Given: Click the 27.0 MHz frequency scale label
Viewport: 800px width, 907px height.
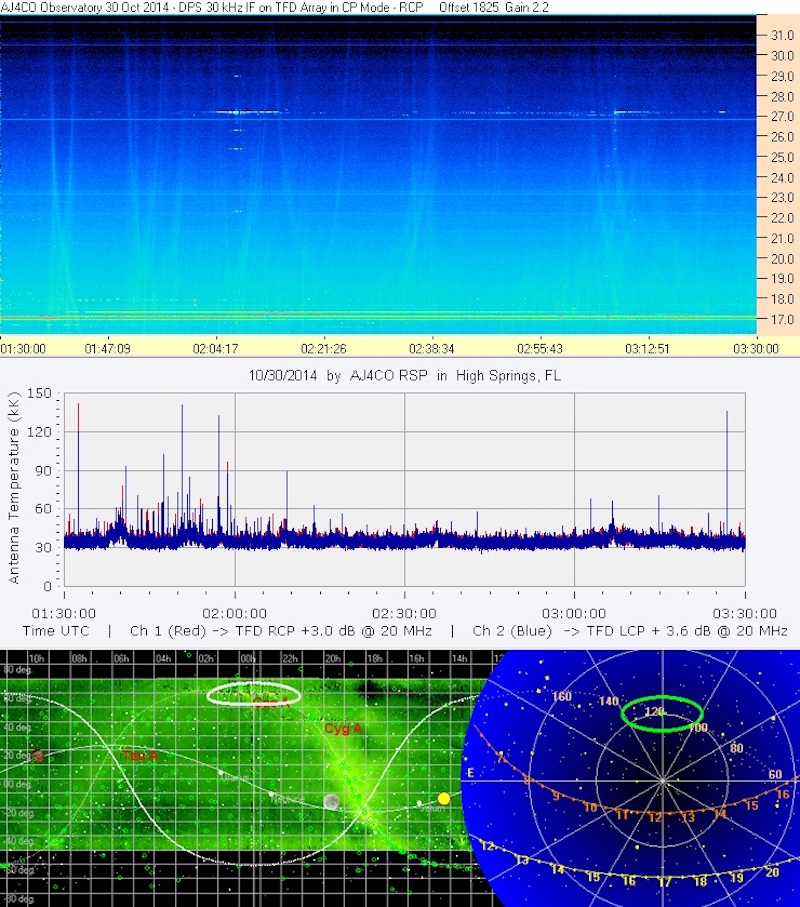Looking at the screenshot, I should click(x=782, y=116).
